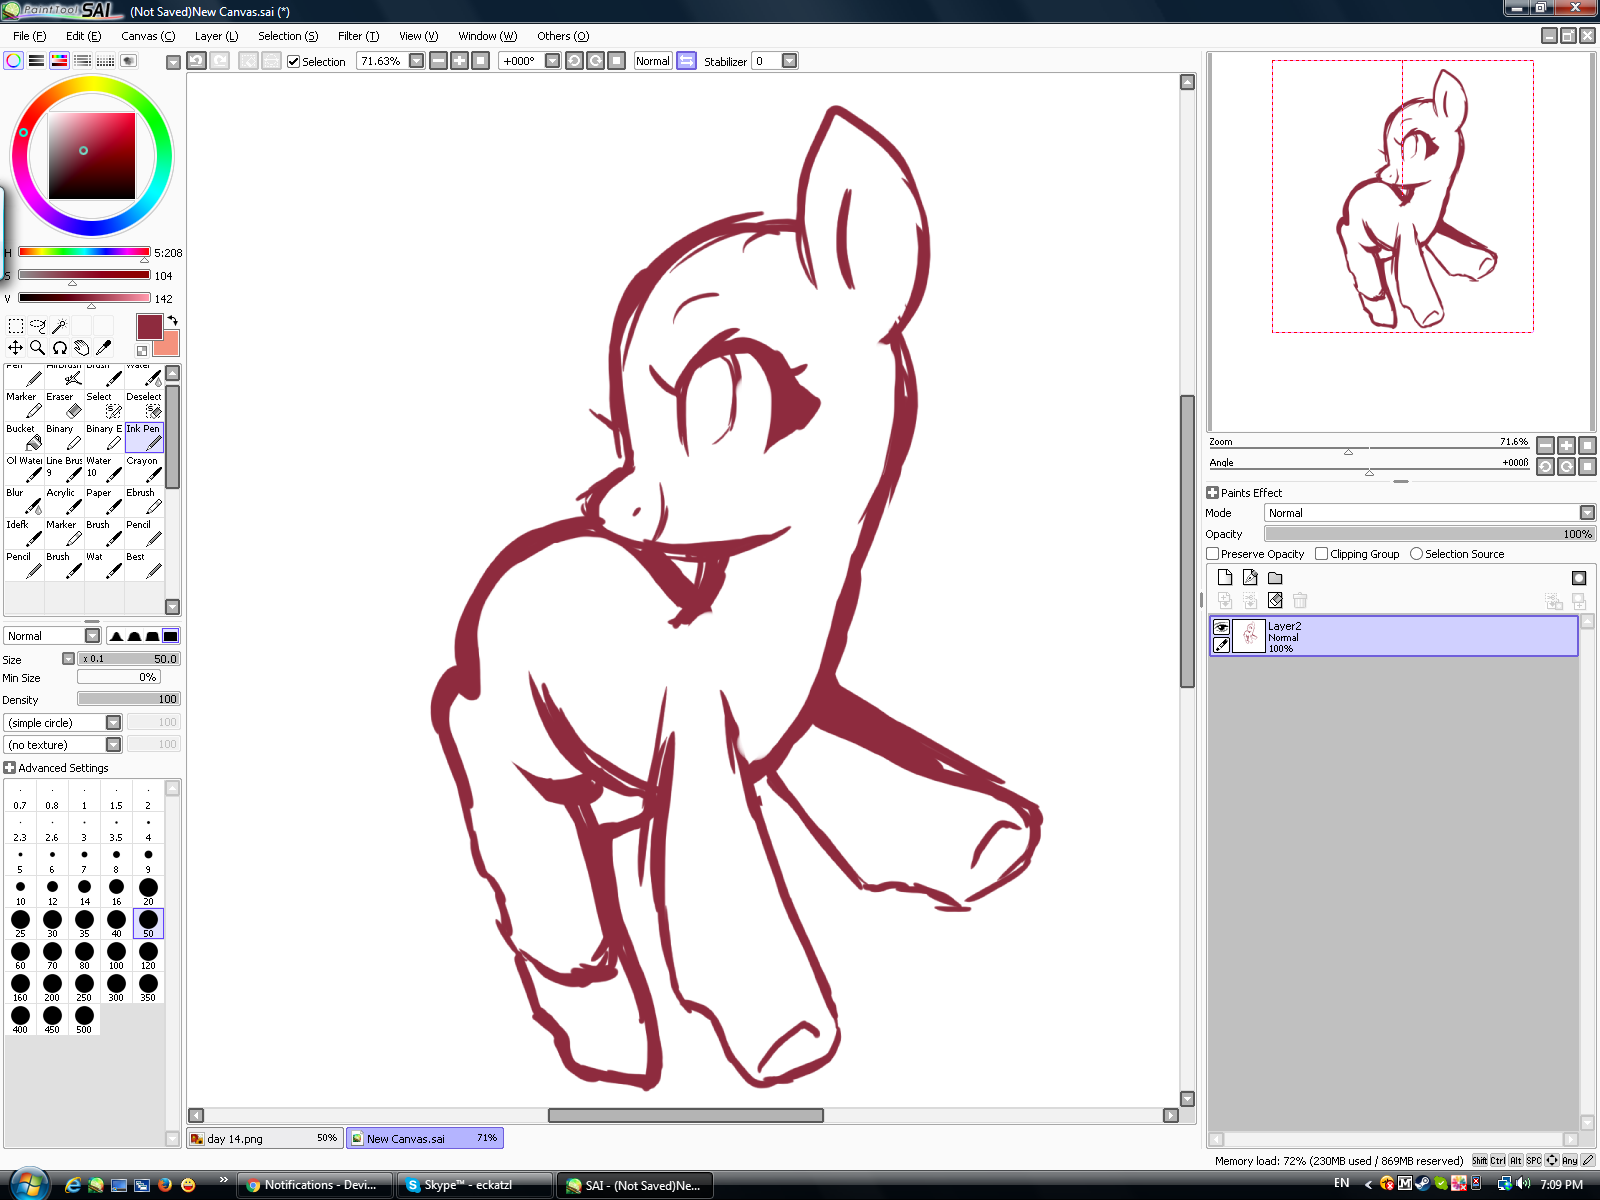
Task: Select the Magic Wand tool
Action: [60, 326]
